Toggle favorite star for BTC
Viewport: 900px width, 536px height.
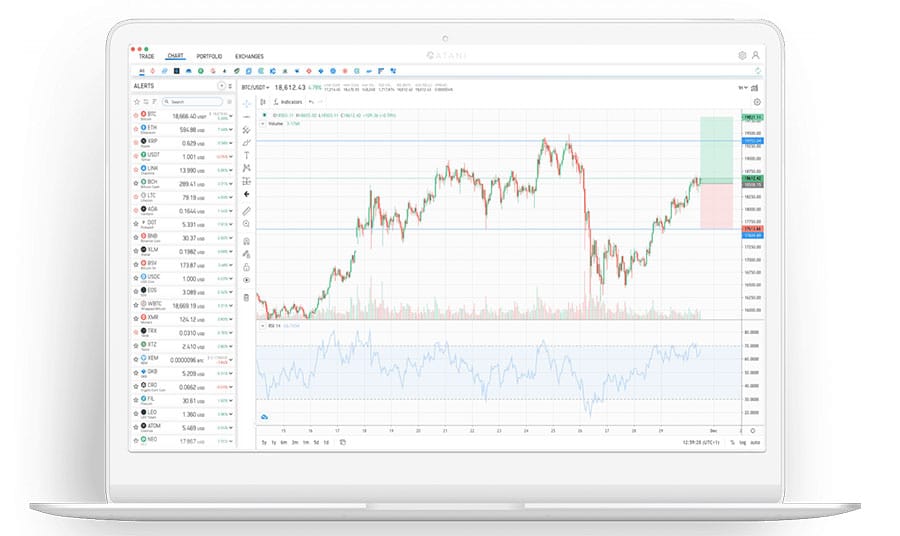pyautogui.click(x=136, y=116)
